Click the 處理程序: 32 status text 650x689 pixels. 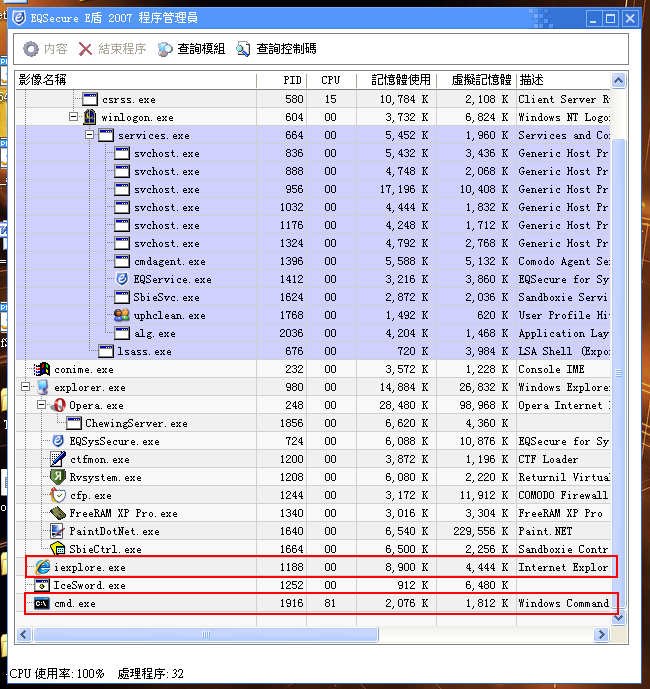click(151, 674)
